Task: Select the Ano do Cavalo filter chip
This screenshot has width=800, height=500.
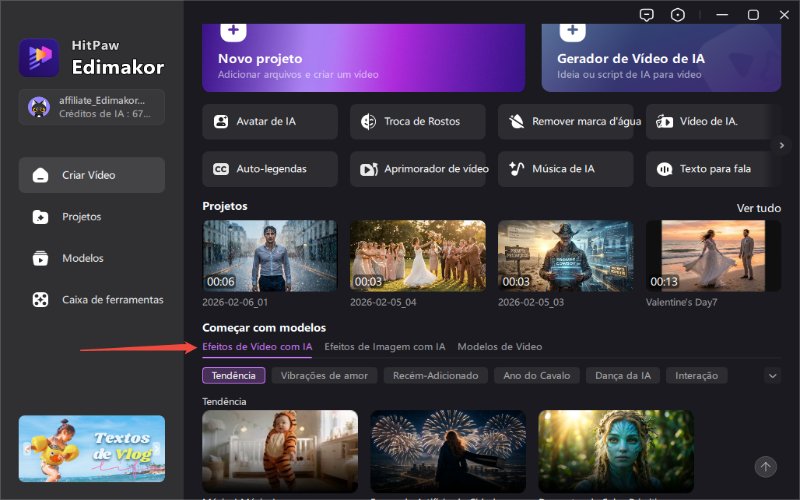Action: click(x=537, y=376)
